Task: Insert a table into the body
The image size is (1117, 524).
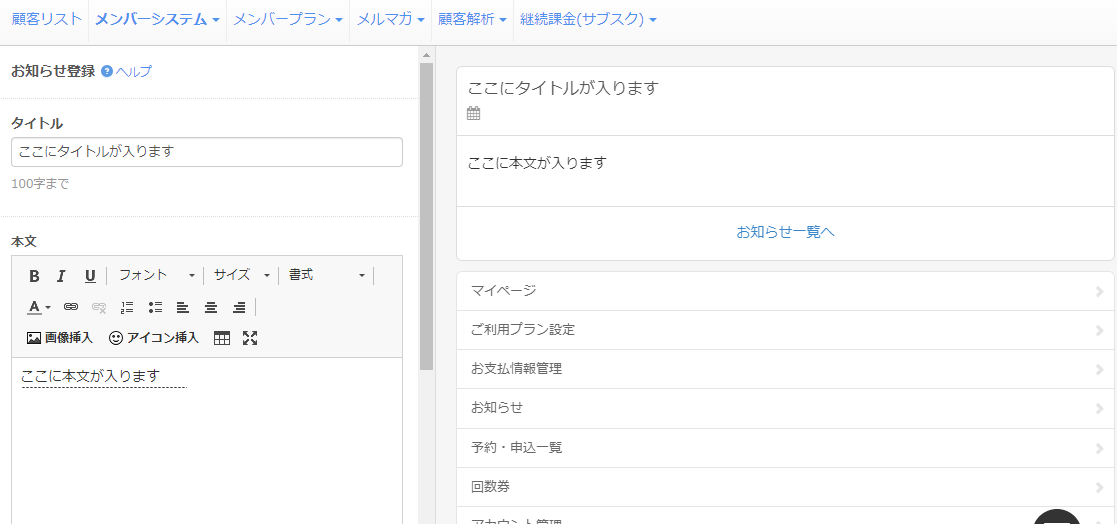Action: (222, 338)
